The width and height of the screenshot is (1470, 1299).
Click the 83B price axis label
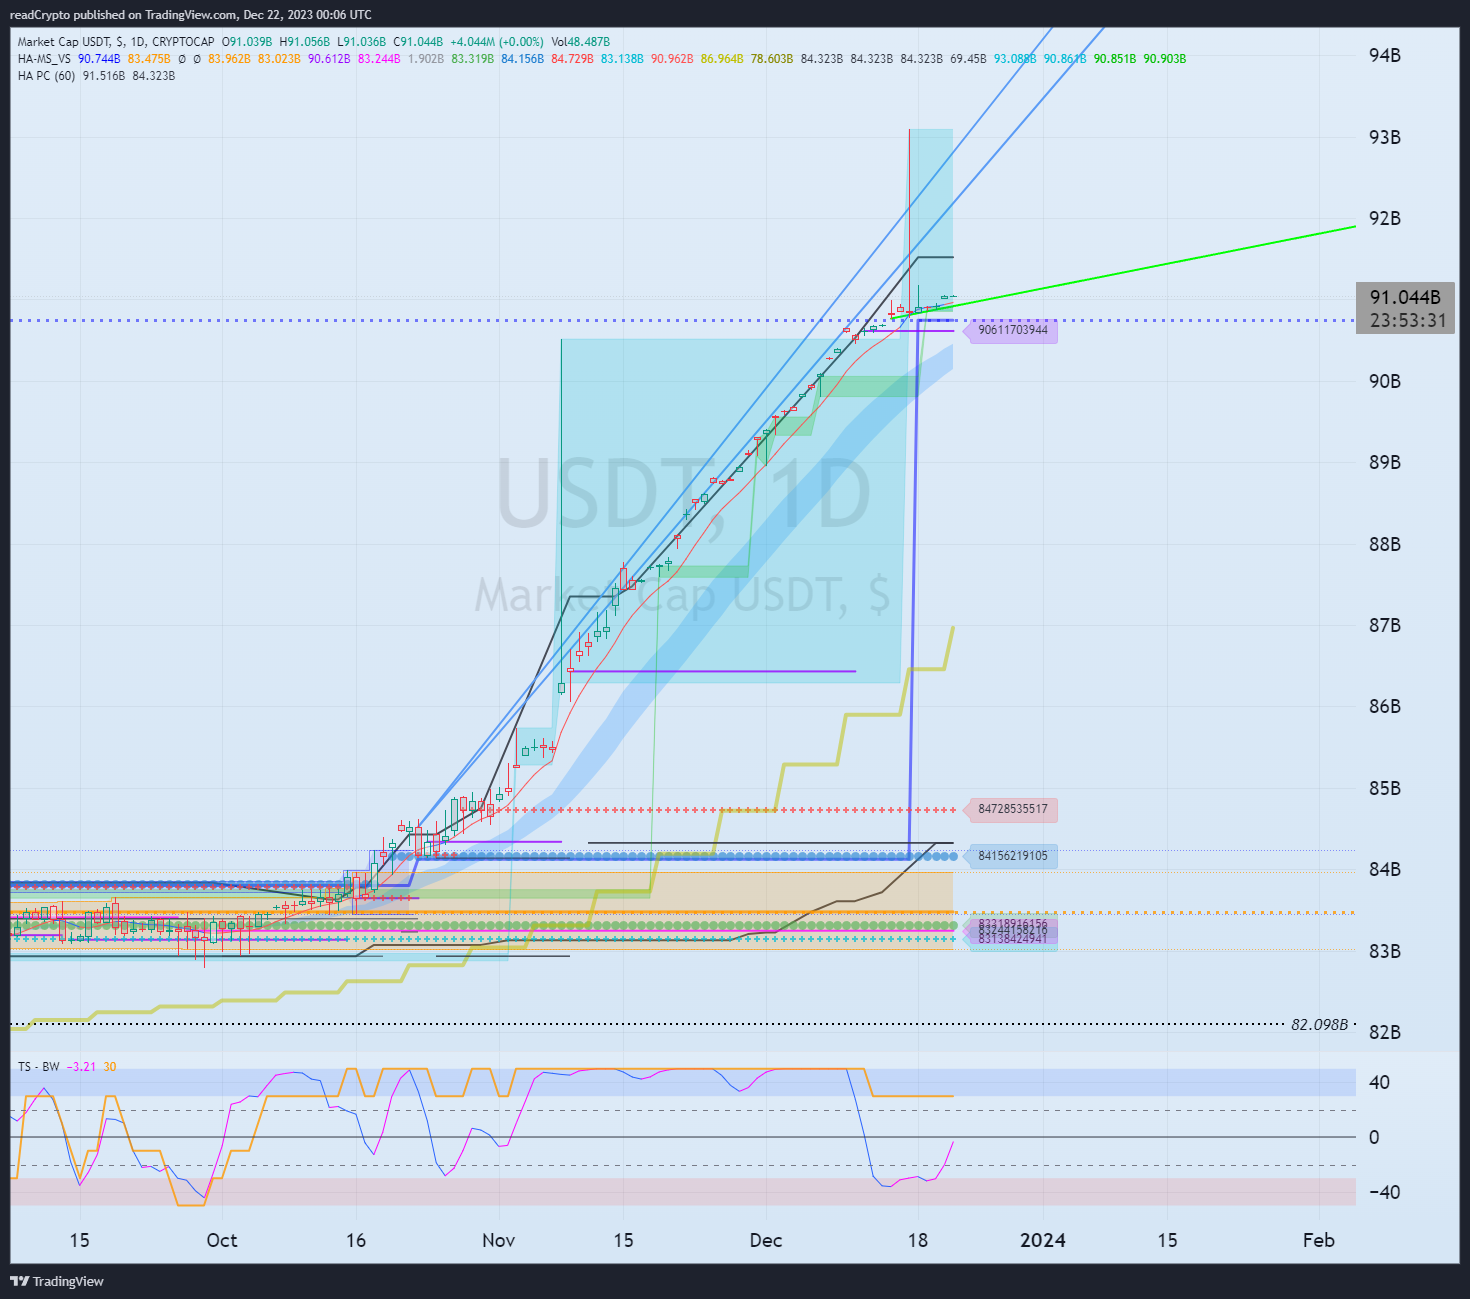click(1385, 951)
